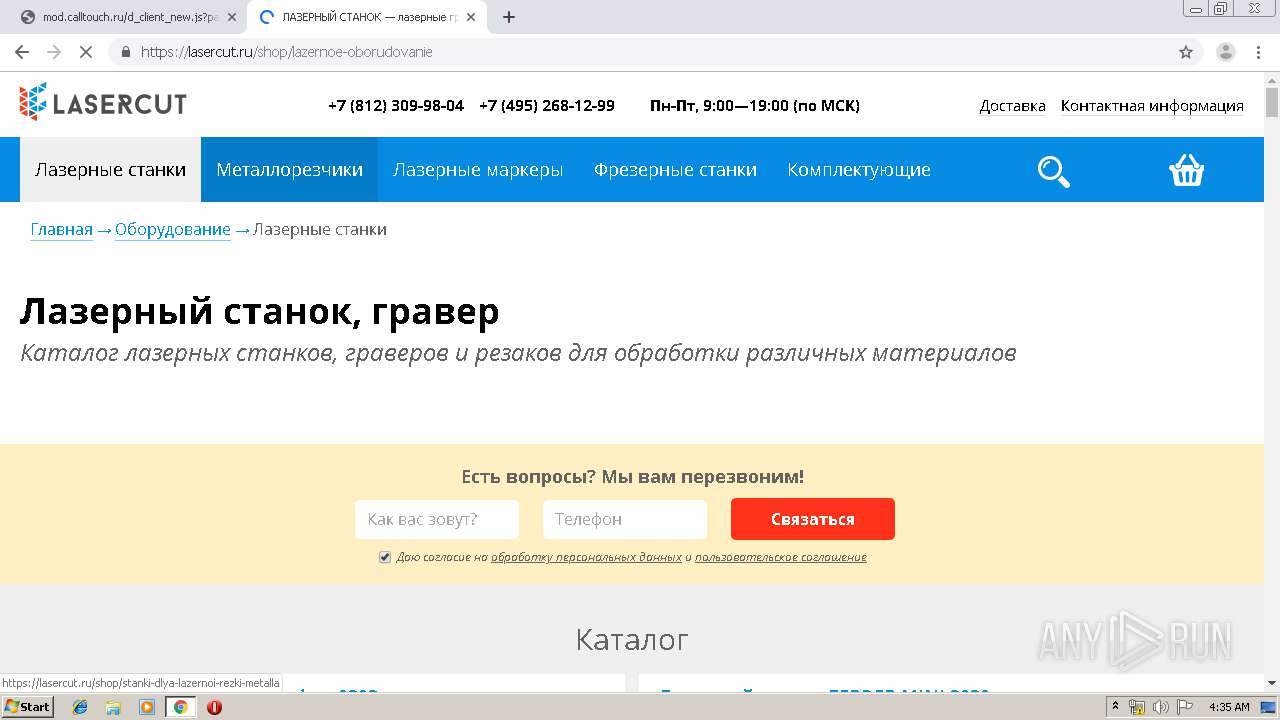Click the browser forward arrow
The height and width of the screenshot is (720, 1280).
click(54, 52)
